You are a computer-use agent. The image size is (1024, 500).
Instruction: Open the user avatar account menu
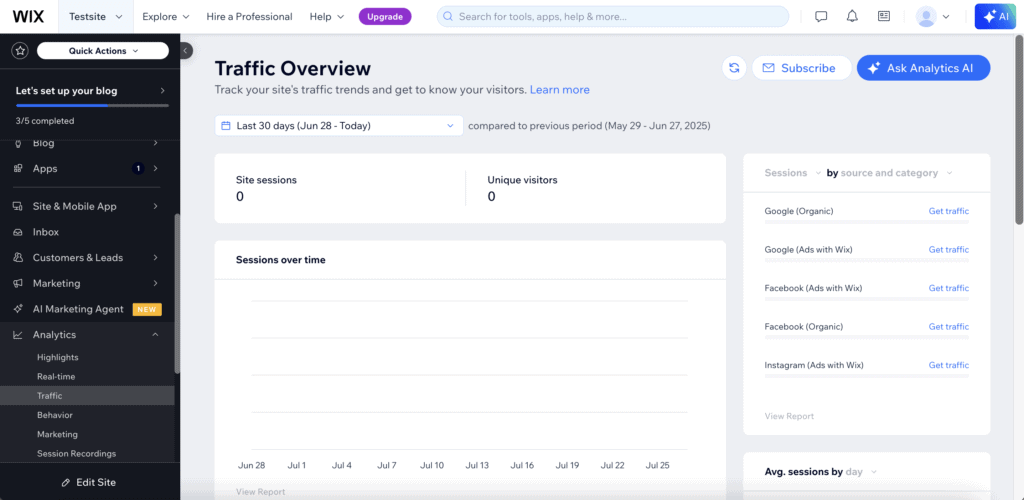click(933, 16)
